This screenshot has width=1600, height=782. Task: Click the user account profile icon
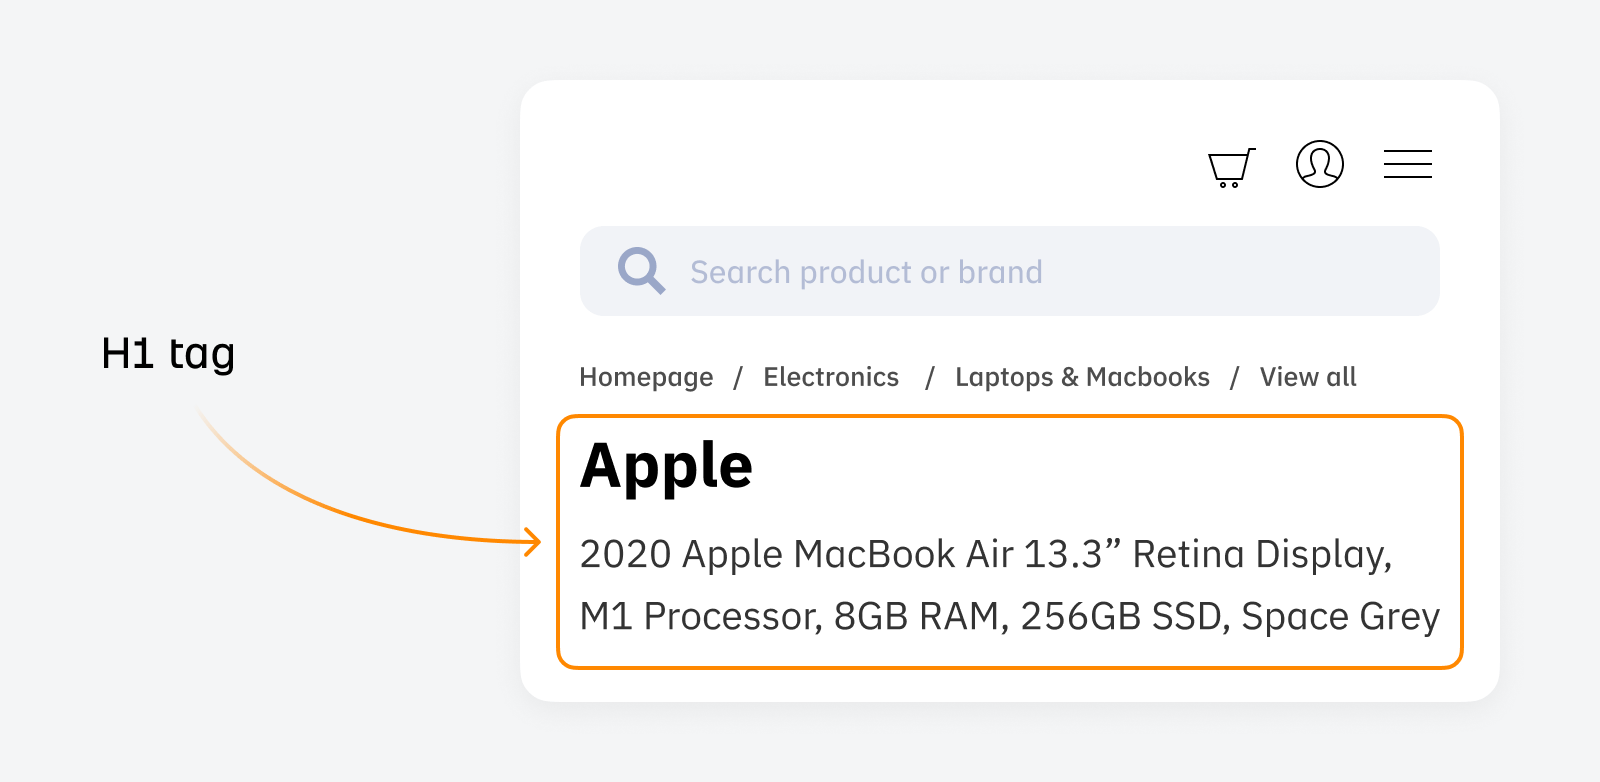point(1319,164)
